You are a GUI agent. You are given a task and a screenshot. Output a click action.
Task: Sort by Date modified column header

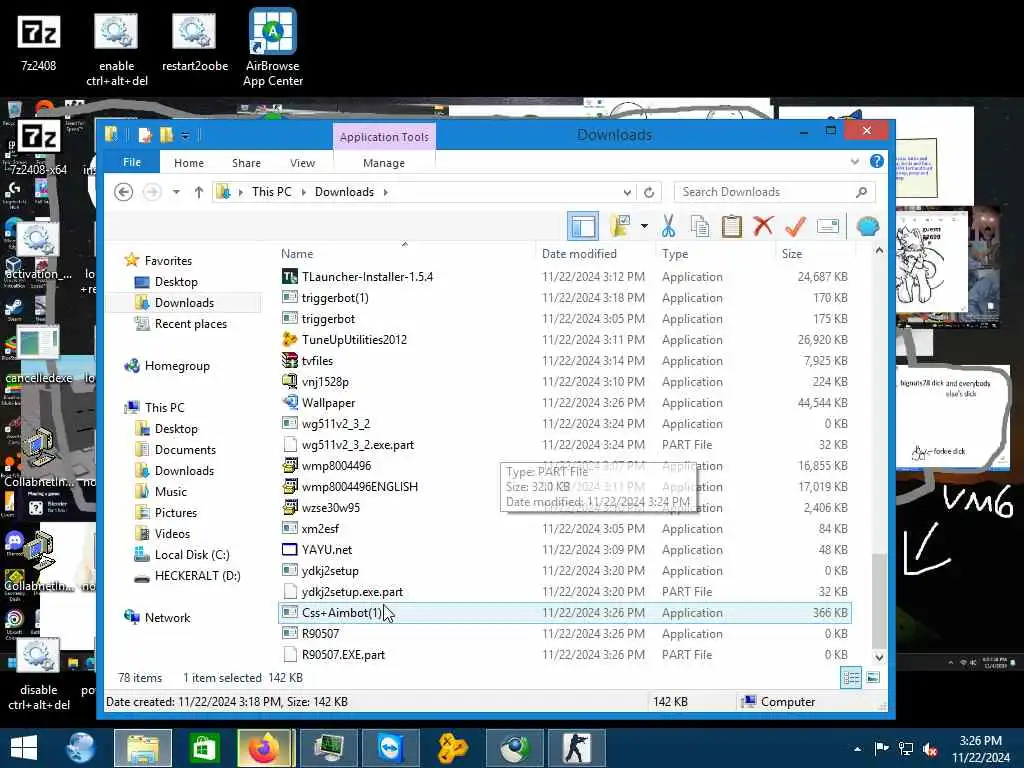coord(594,254)
